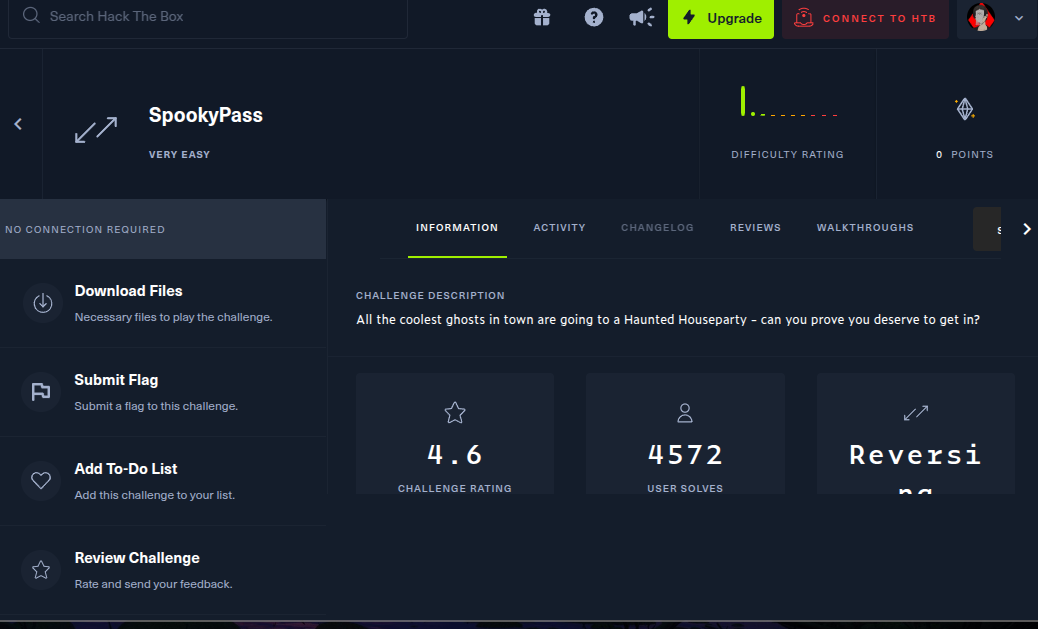Screen dimensions: 1038x629
Task: Go back with left chevron arrow
Action: [x=19, y=124]
